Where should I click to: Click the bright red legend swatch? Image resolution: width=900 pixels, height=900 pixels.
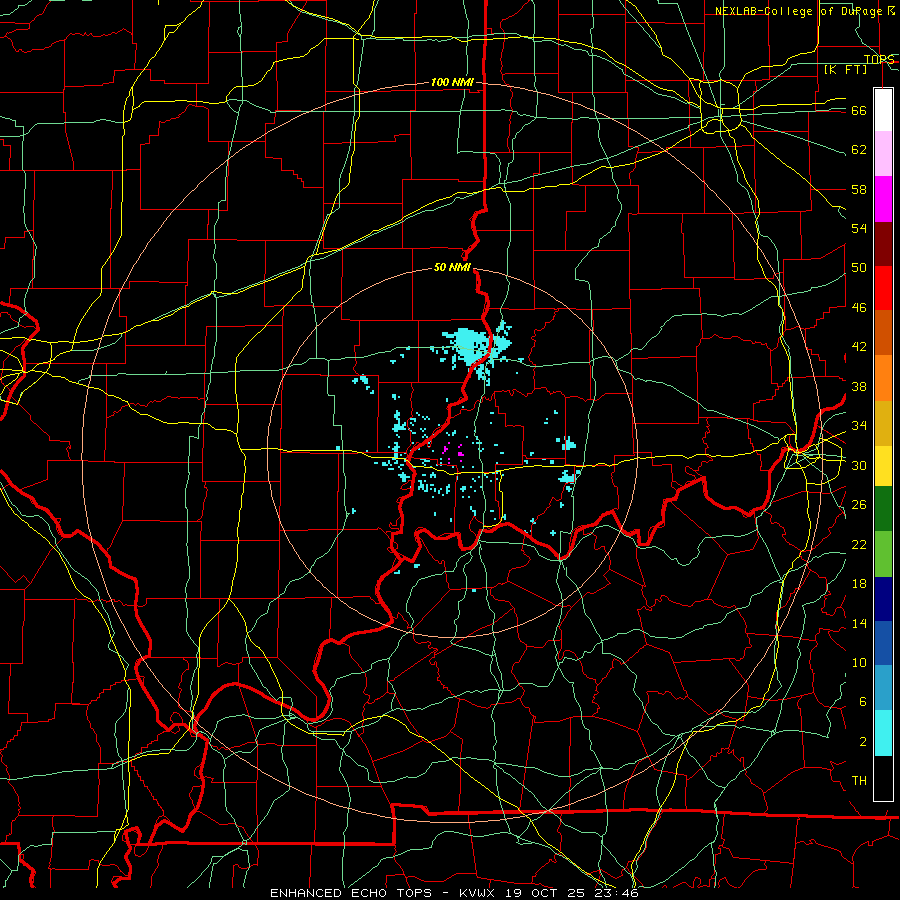tap(883, 288)
